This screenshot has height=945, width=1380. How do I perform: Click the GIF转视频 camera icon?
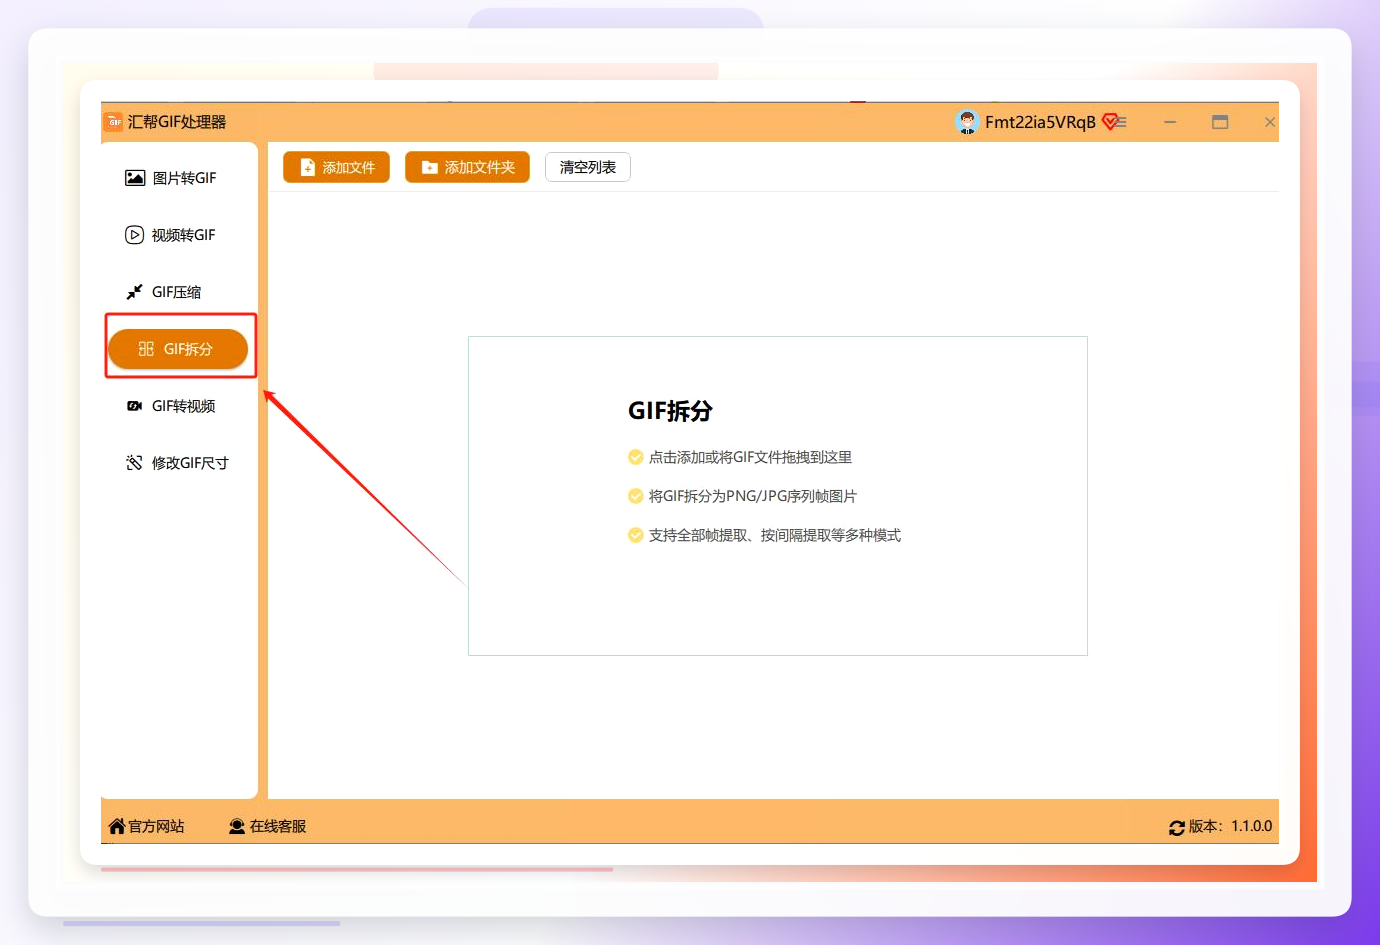click(x=134, y=406)
